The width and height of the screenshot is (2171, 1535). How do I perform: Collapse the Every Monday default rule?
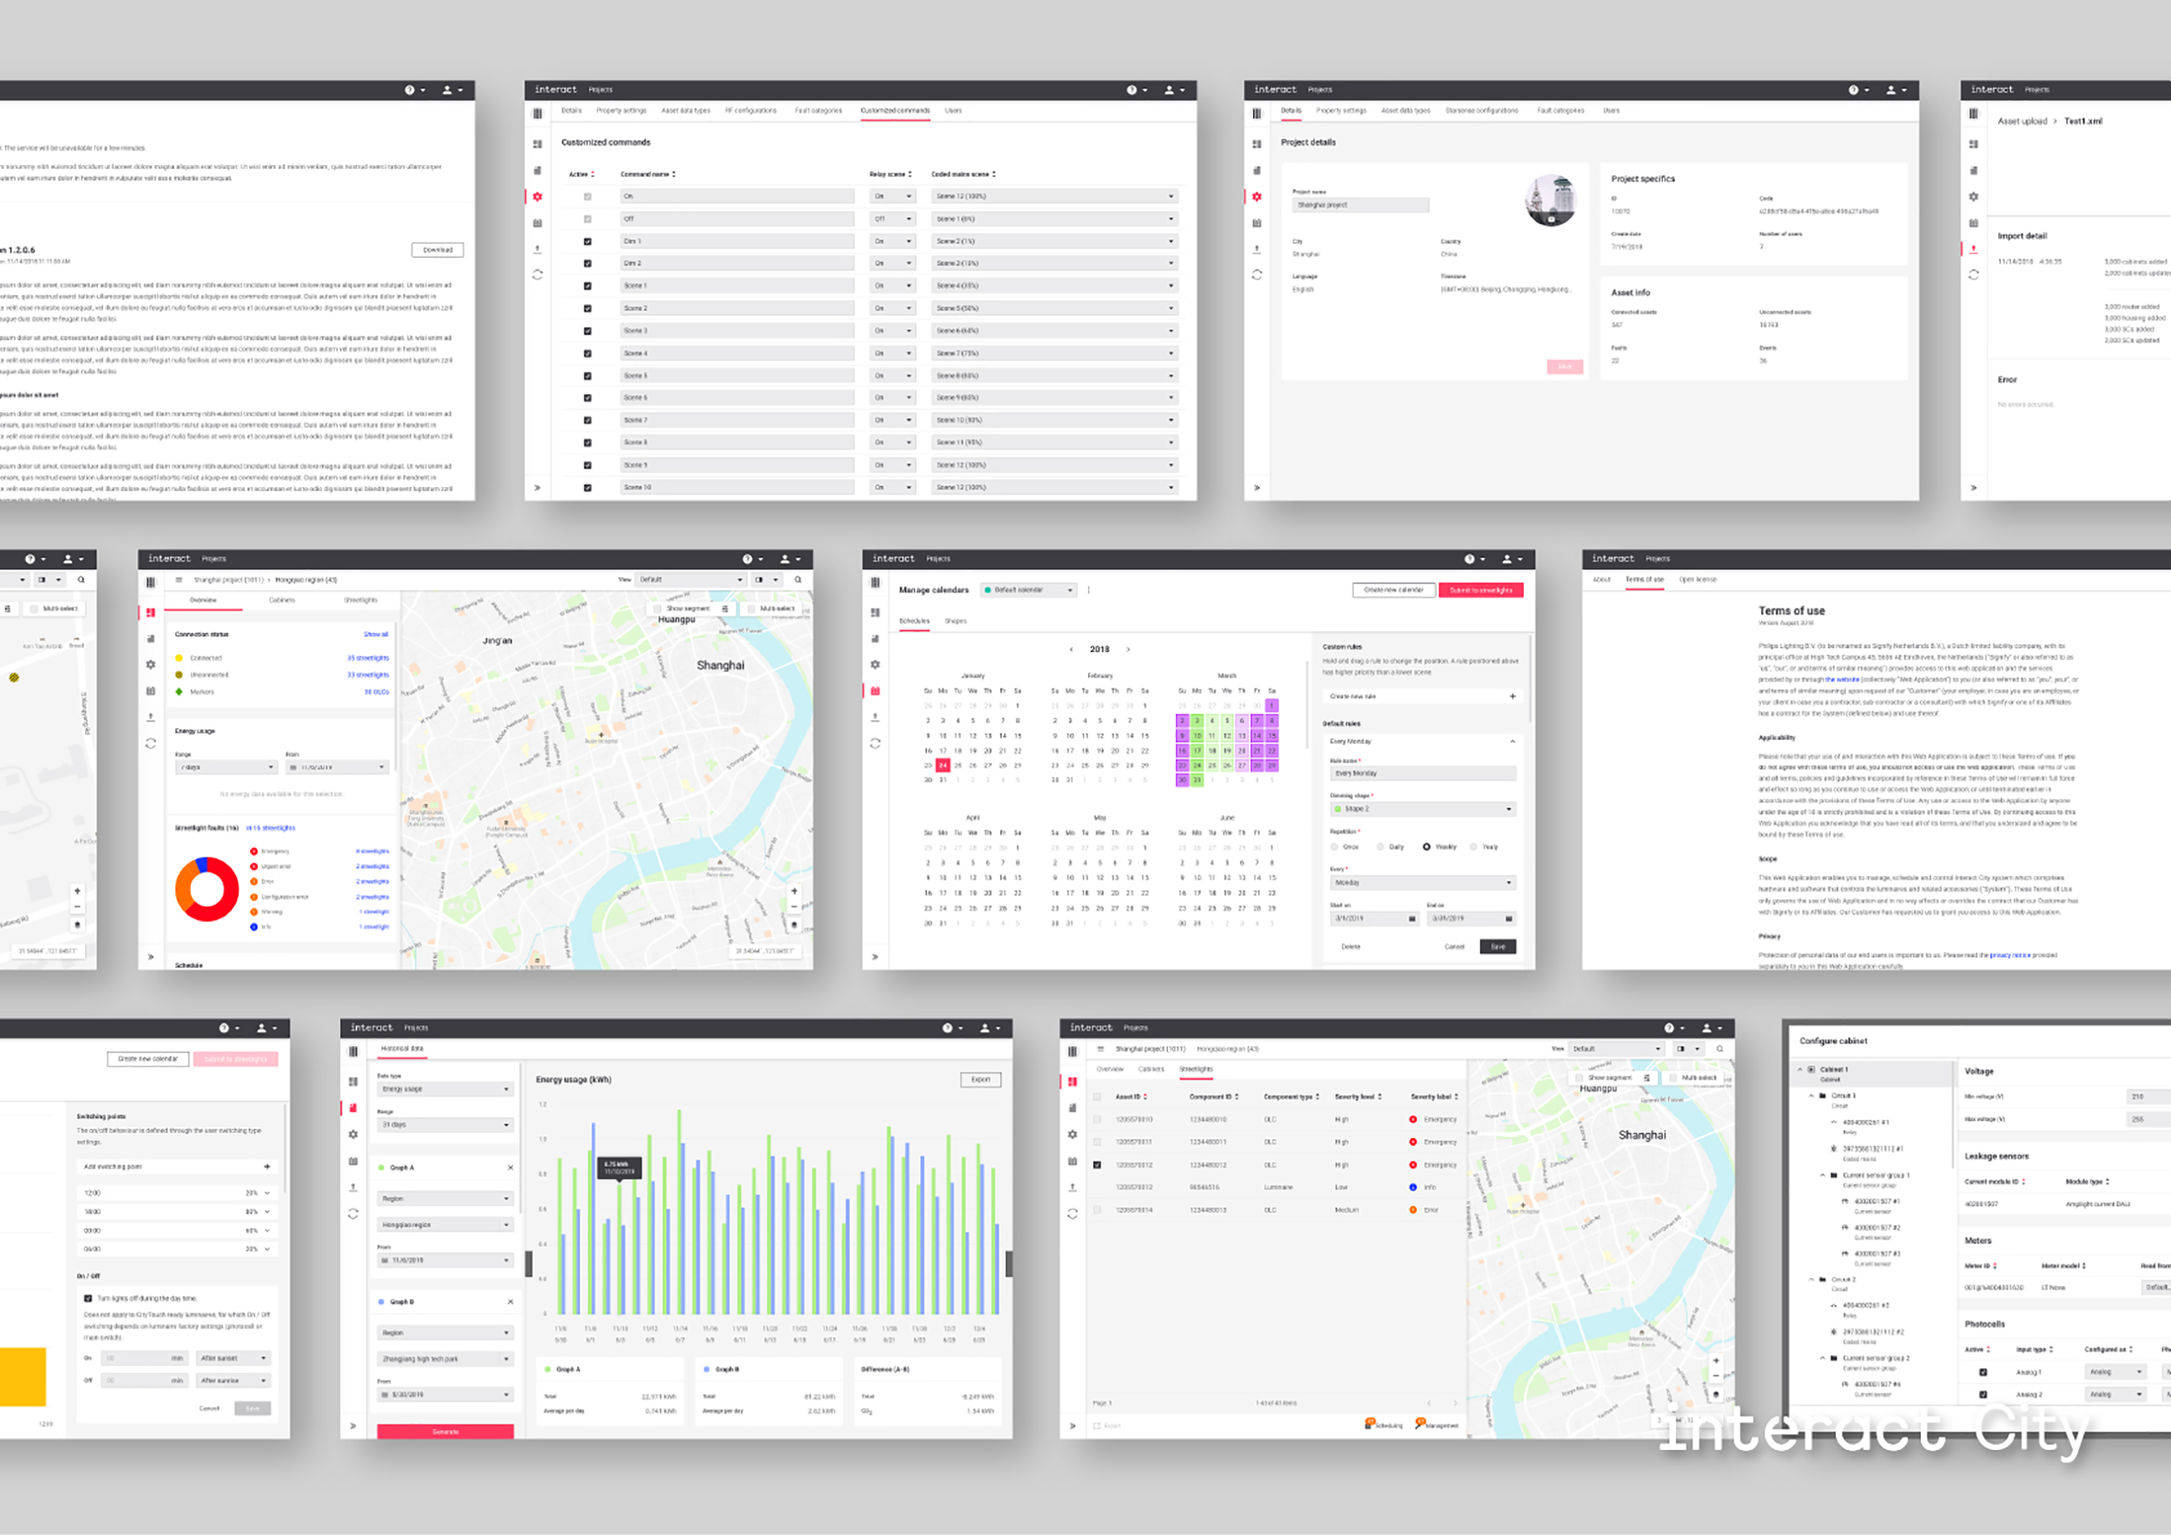(1513, 741)
